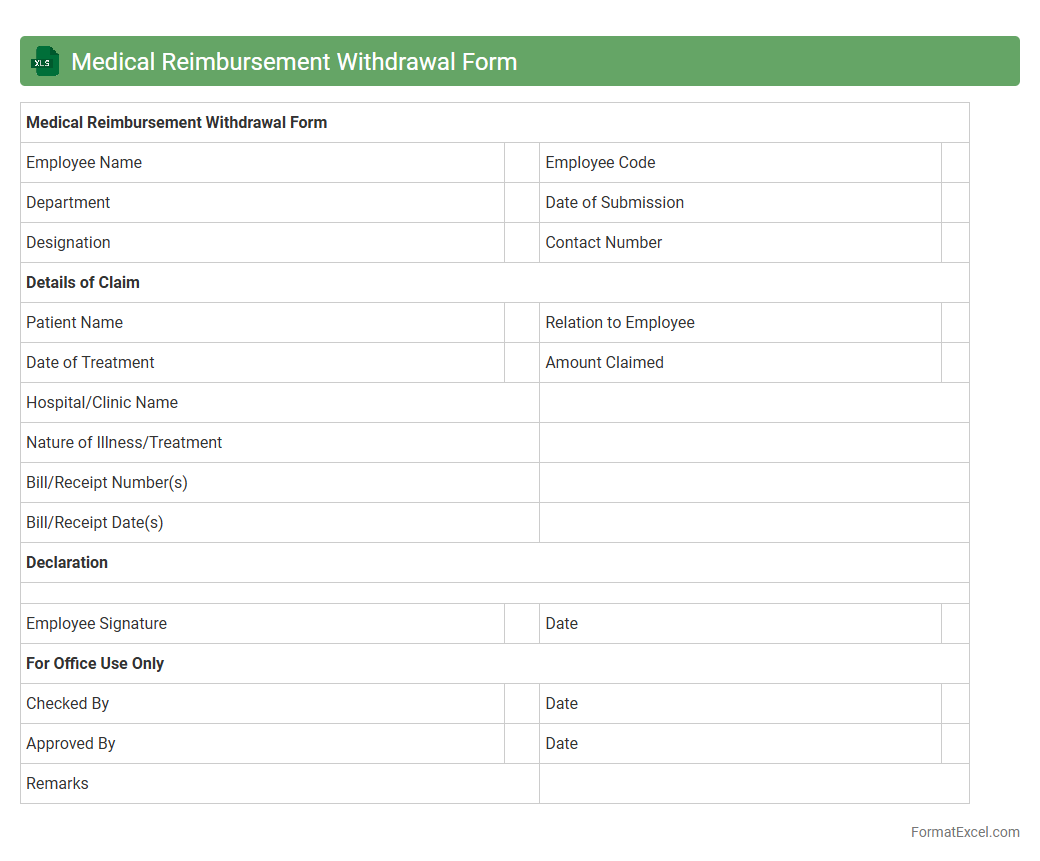
Task: Select the Amount Claimed label cell
Action: 739,363
